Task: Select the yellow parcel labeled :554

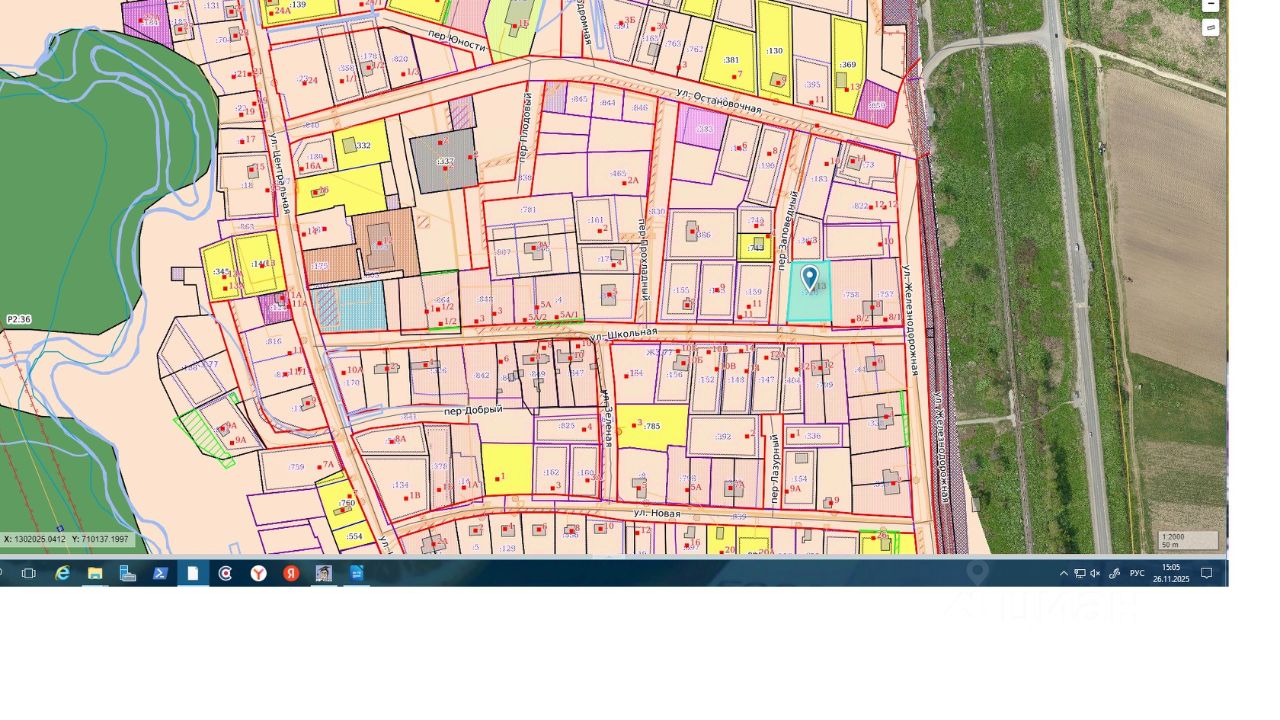Action: click(x=354, y=537)
